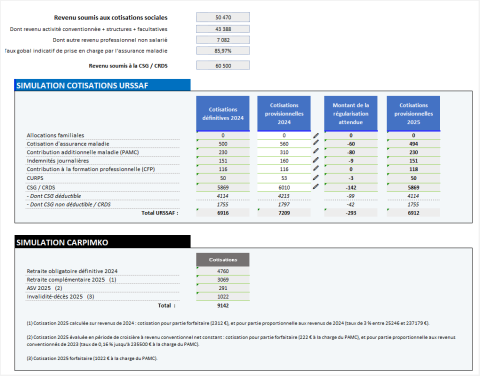Click the Cotisations provisionnelles 2025 header
This screenshot has height=376, width=480.
point(413,114)
